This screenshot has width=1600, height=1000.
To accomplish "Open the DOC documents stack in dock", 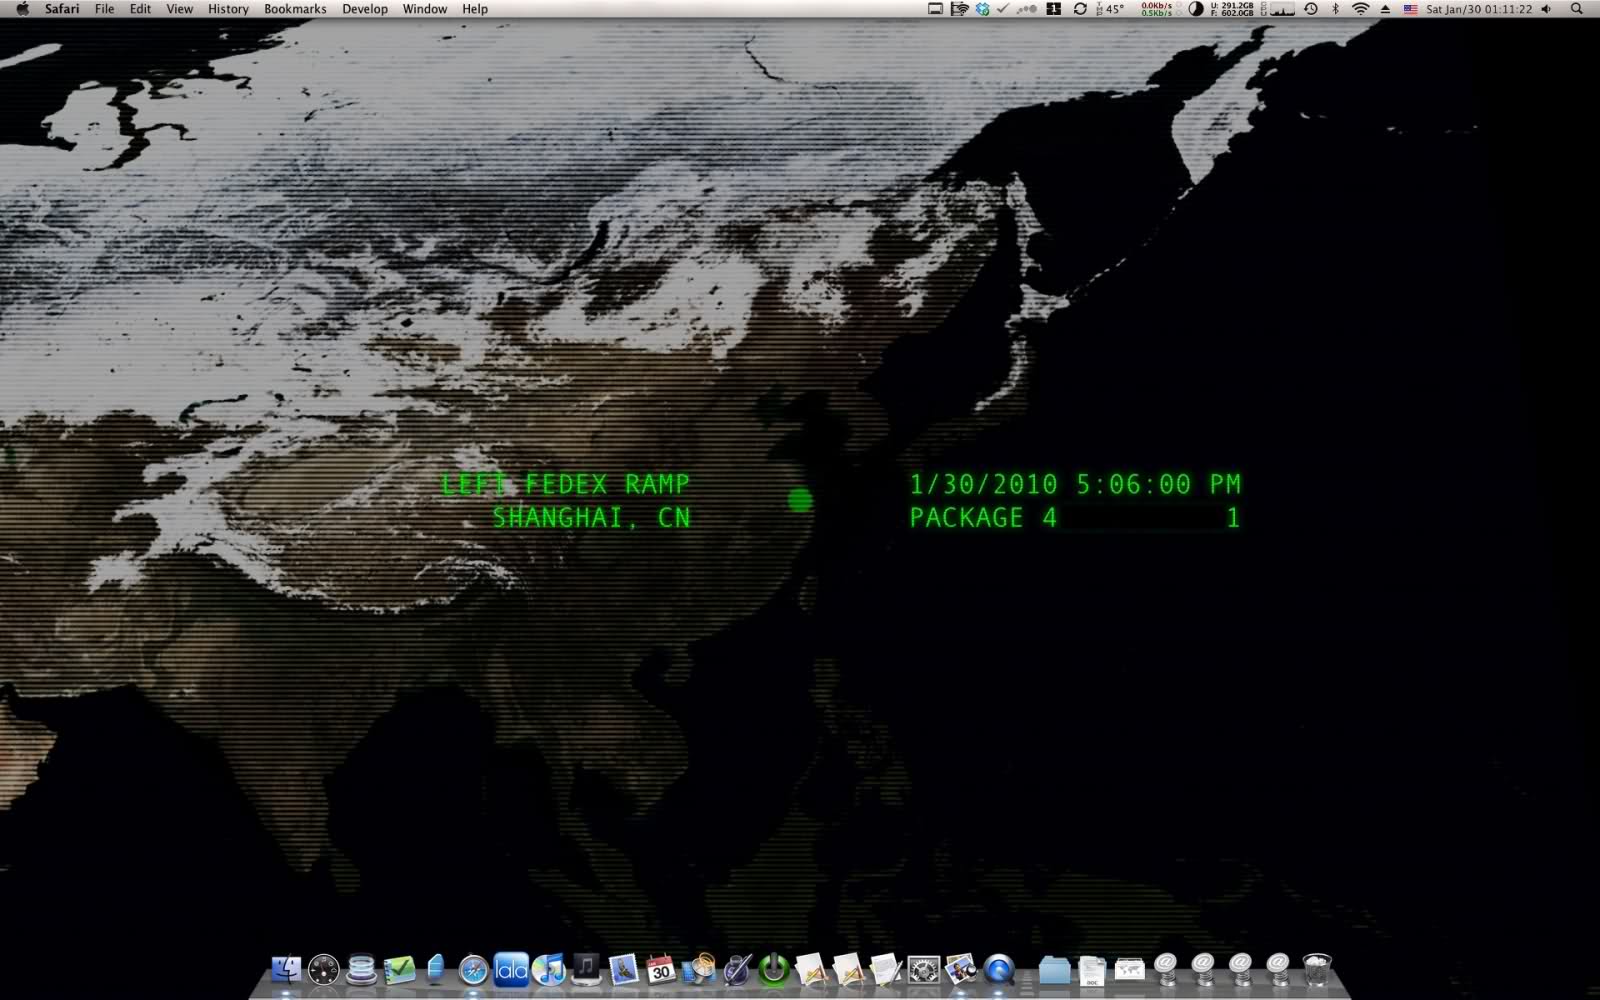I will 1092,969.
